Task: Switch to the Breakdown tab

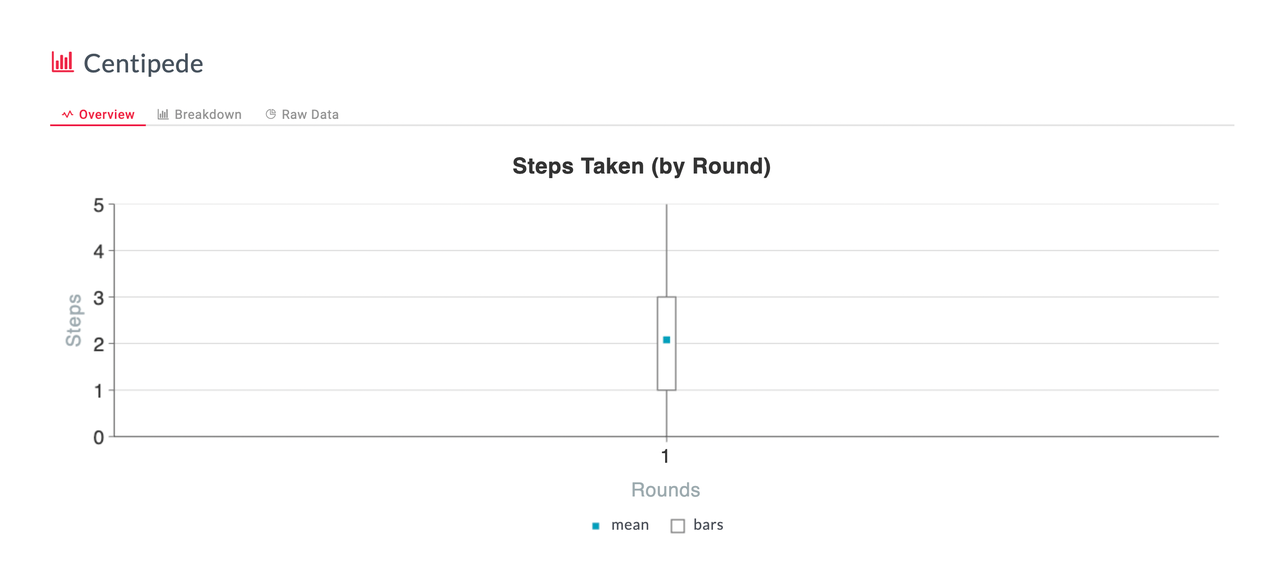Action: tap(199, 115)
